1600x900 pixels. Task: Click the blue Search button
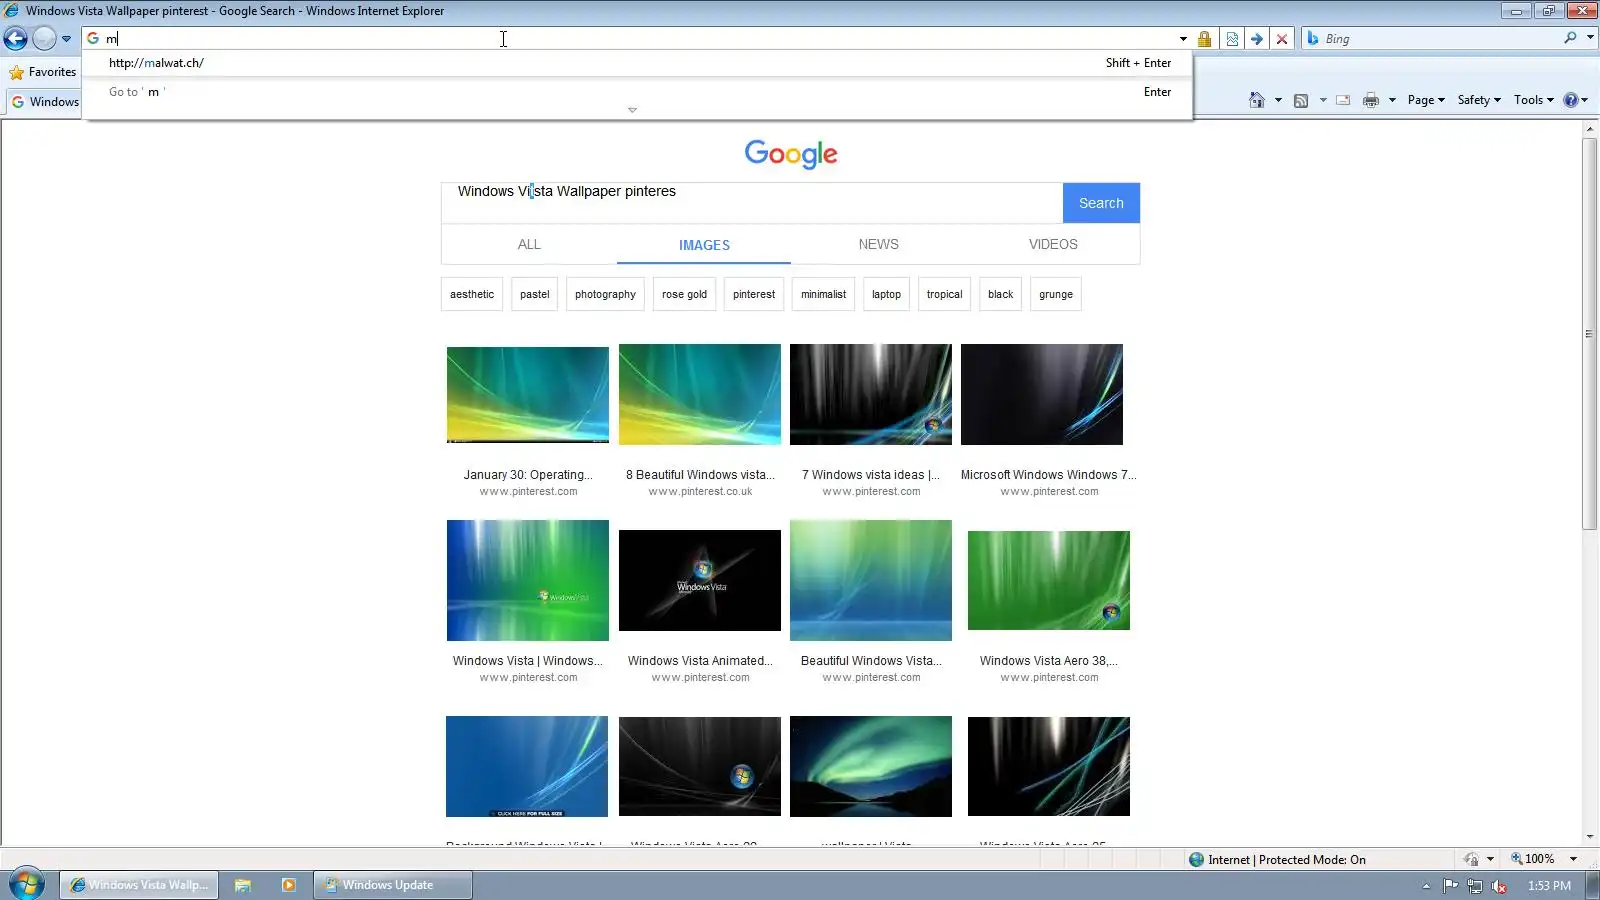click(1101, 203)
